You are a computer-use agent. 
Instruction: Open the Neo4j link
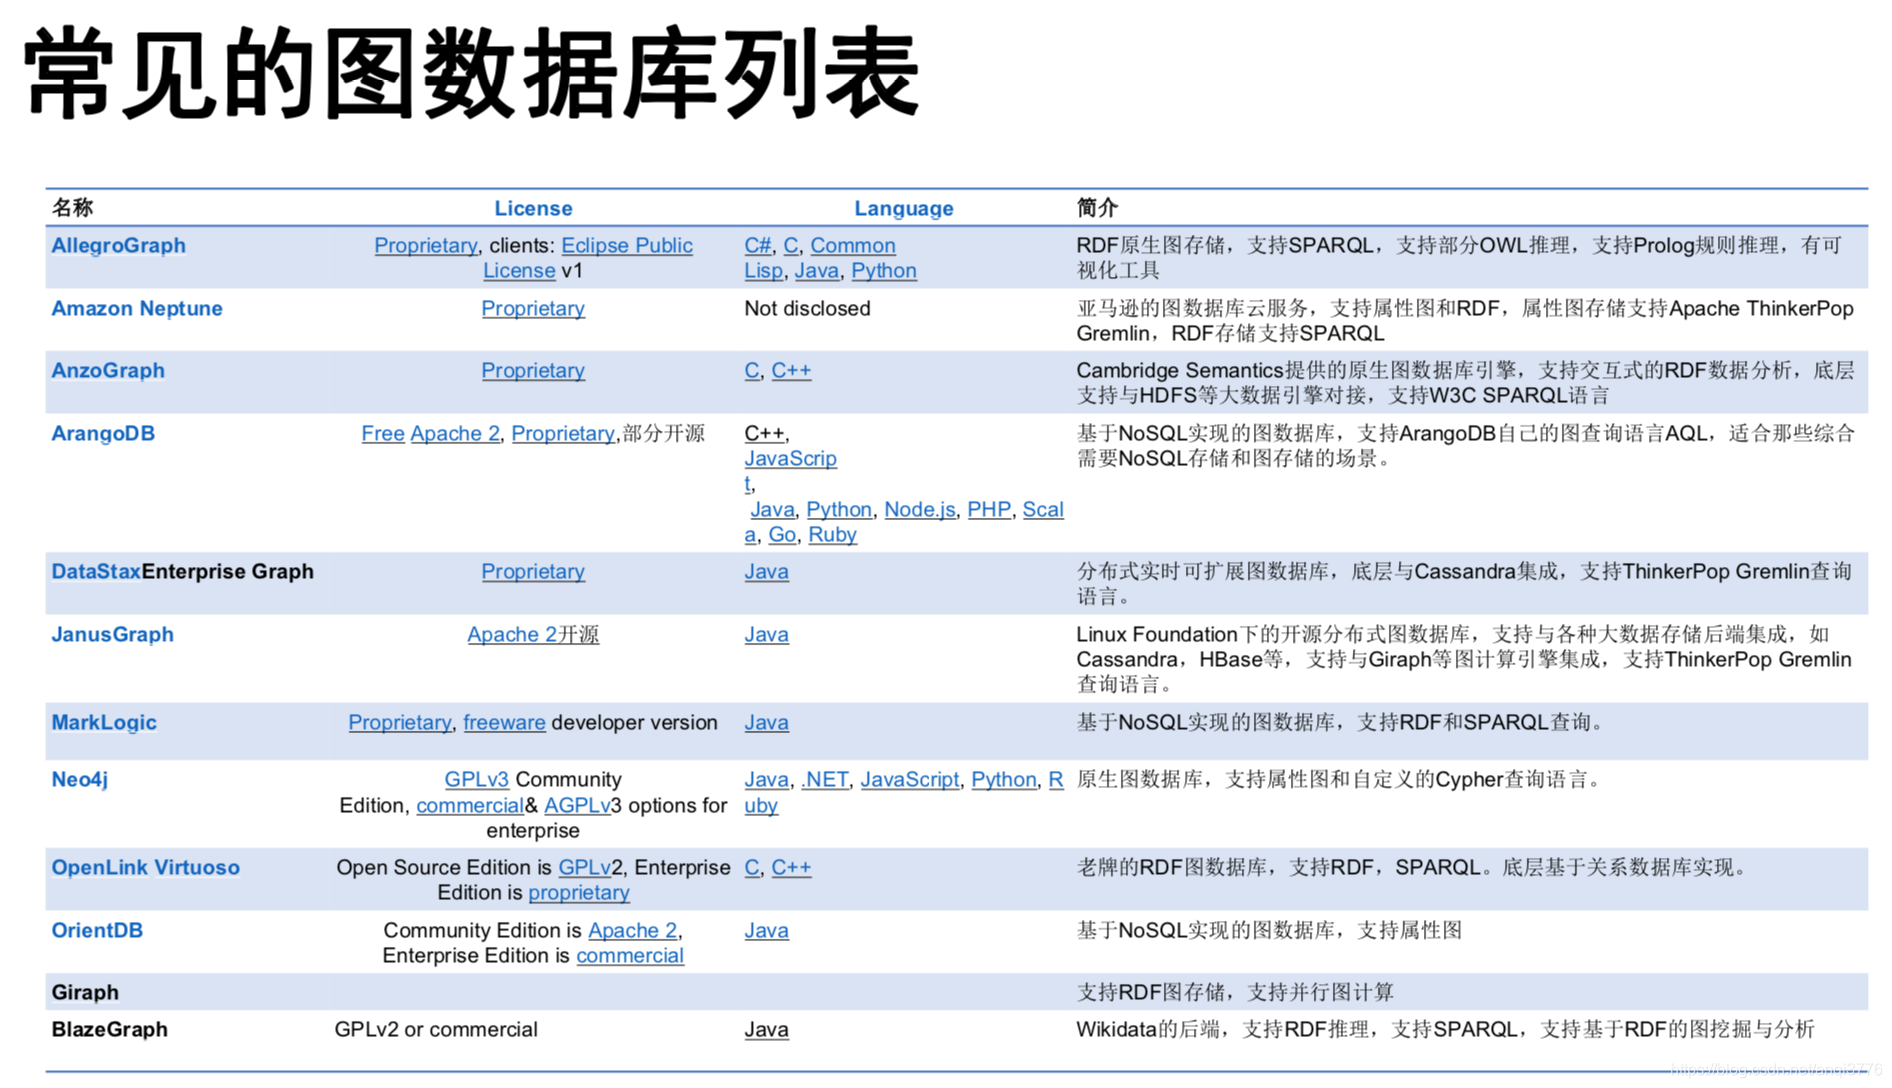click(x=79, y=779)
